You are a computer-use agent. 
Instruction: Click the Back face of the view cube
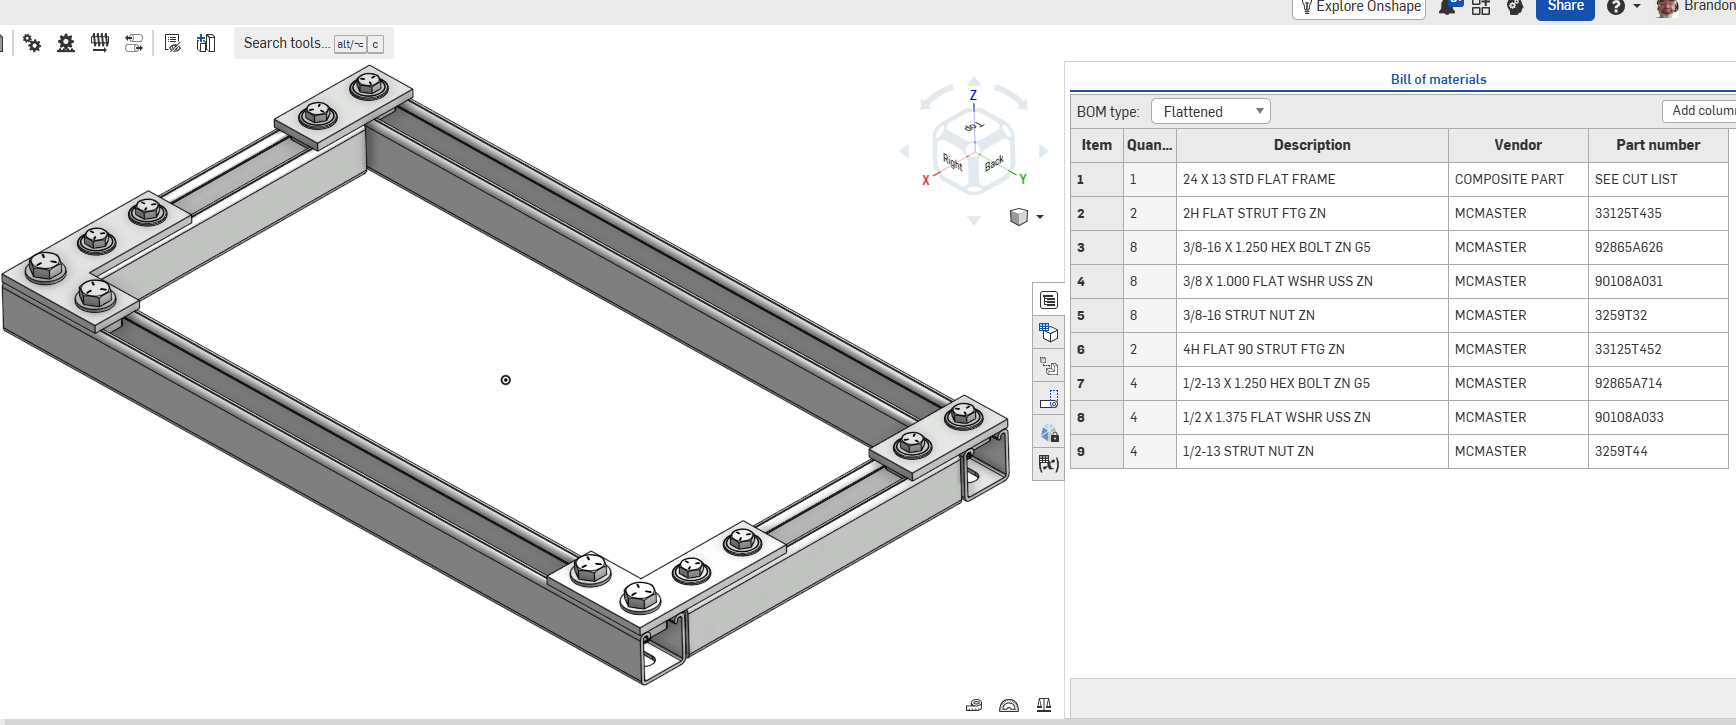[994, 163]
